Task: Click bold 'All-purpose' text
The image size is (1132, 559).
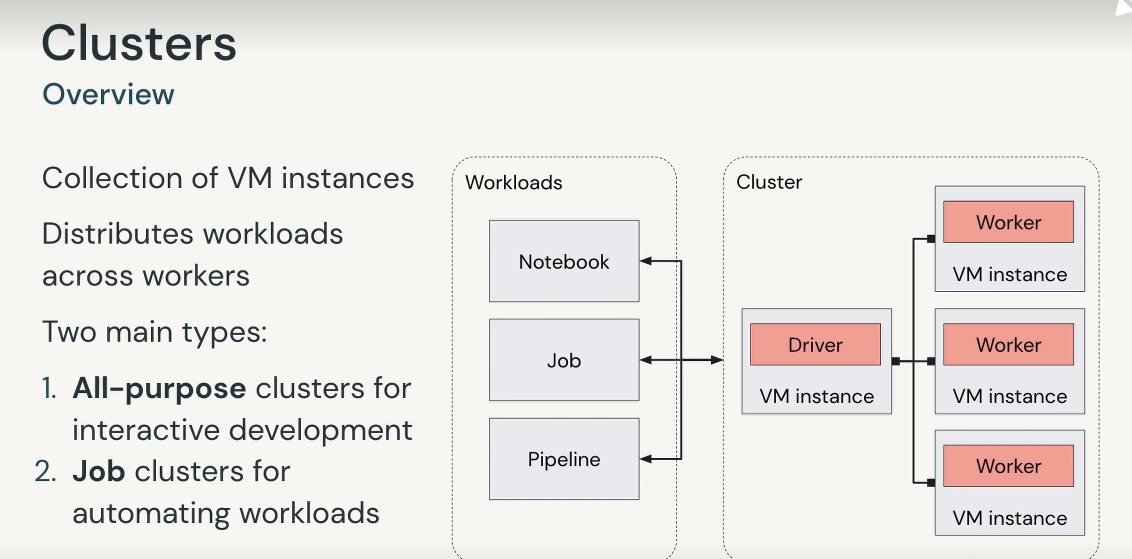Action: tap(159, 389)
